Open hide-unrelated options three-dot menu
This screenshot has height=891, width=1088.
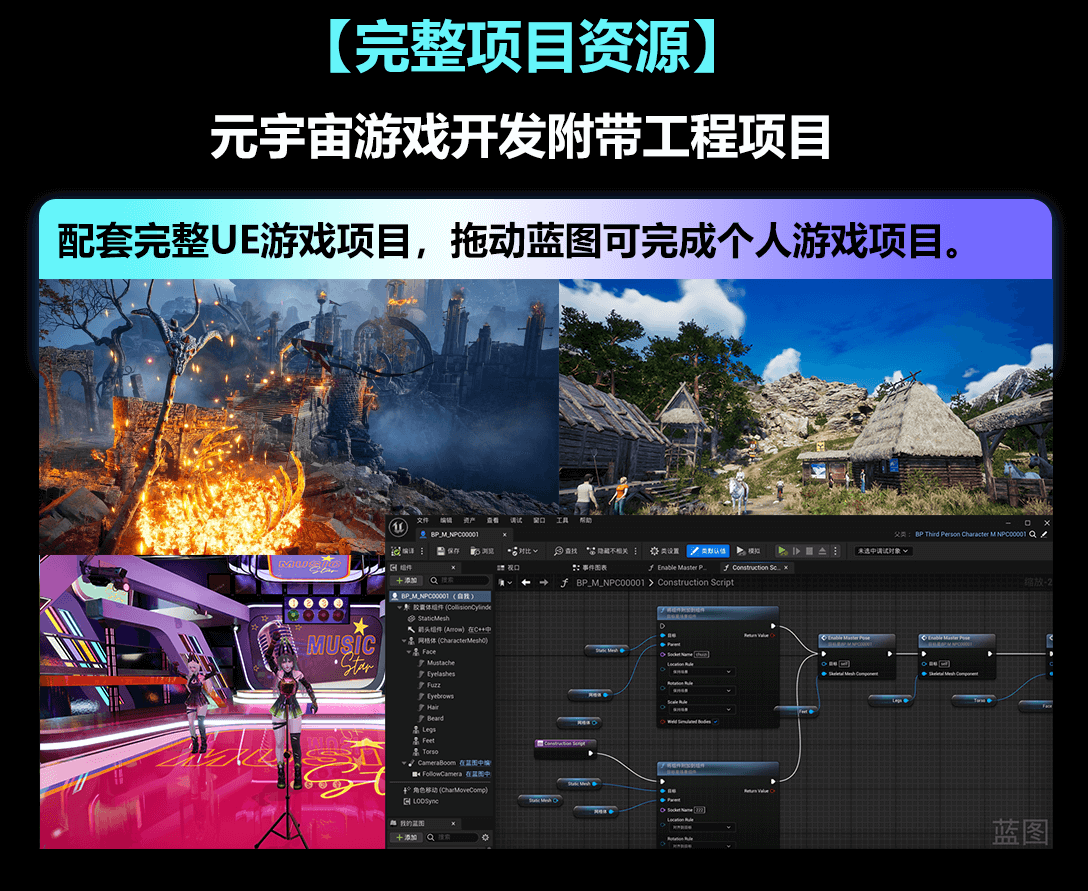(636, 551)
